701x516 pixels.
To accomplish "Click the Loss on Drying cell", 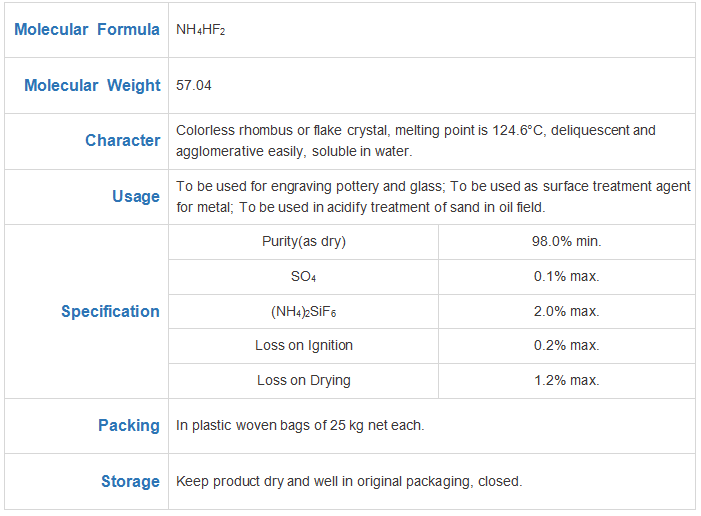I will click(x=304, y=380).
